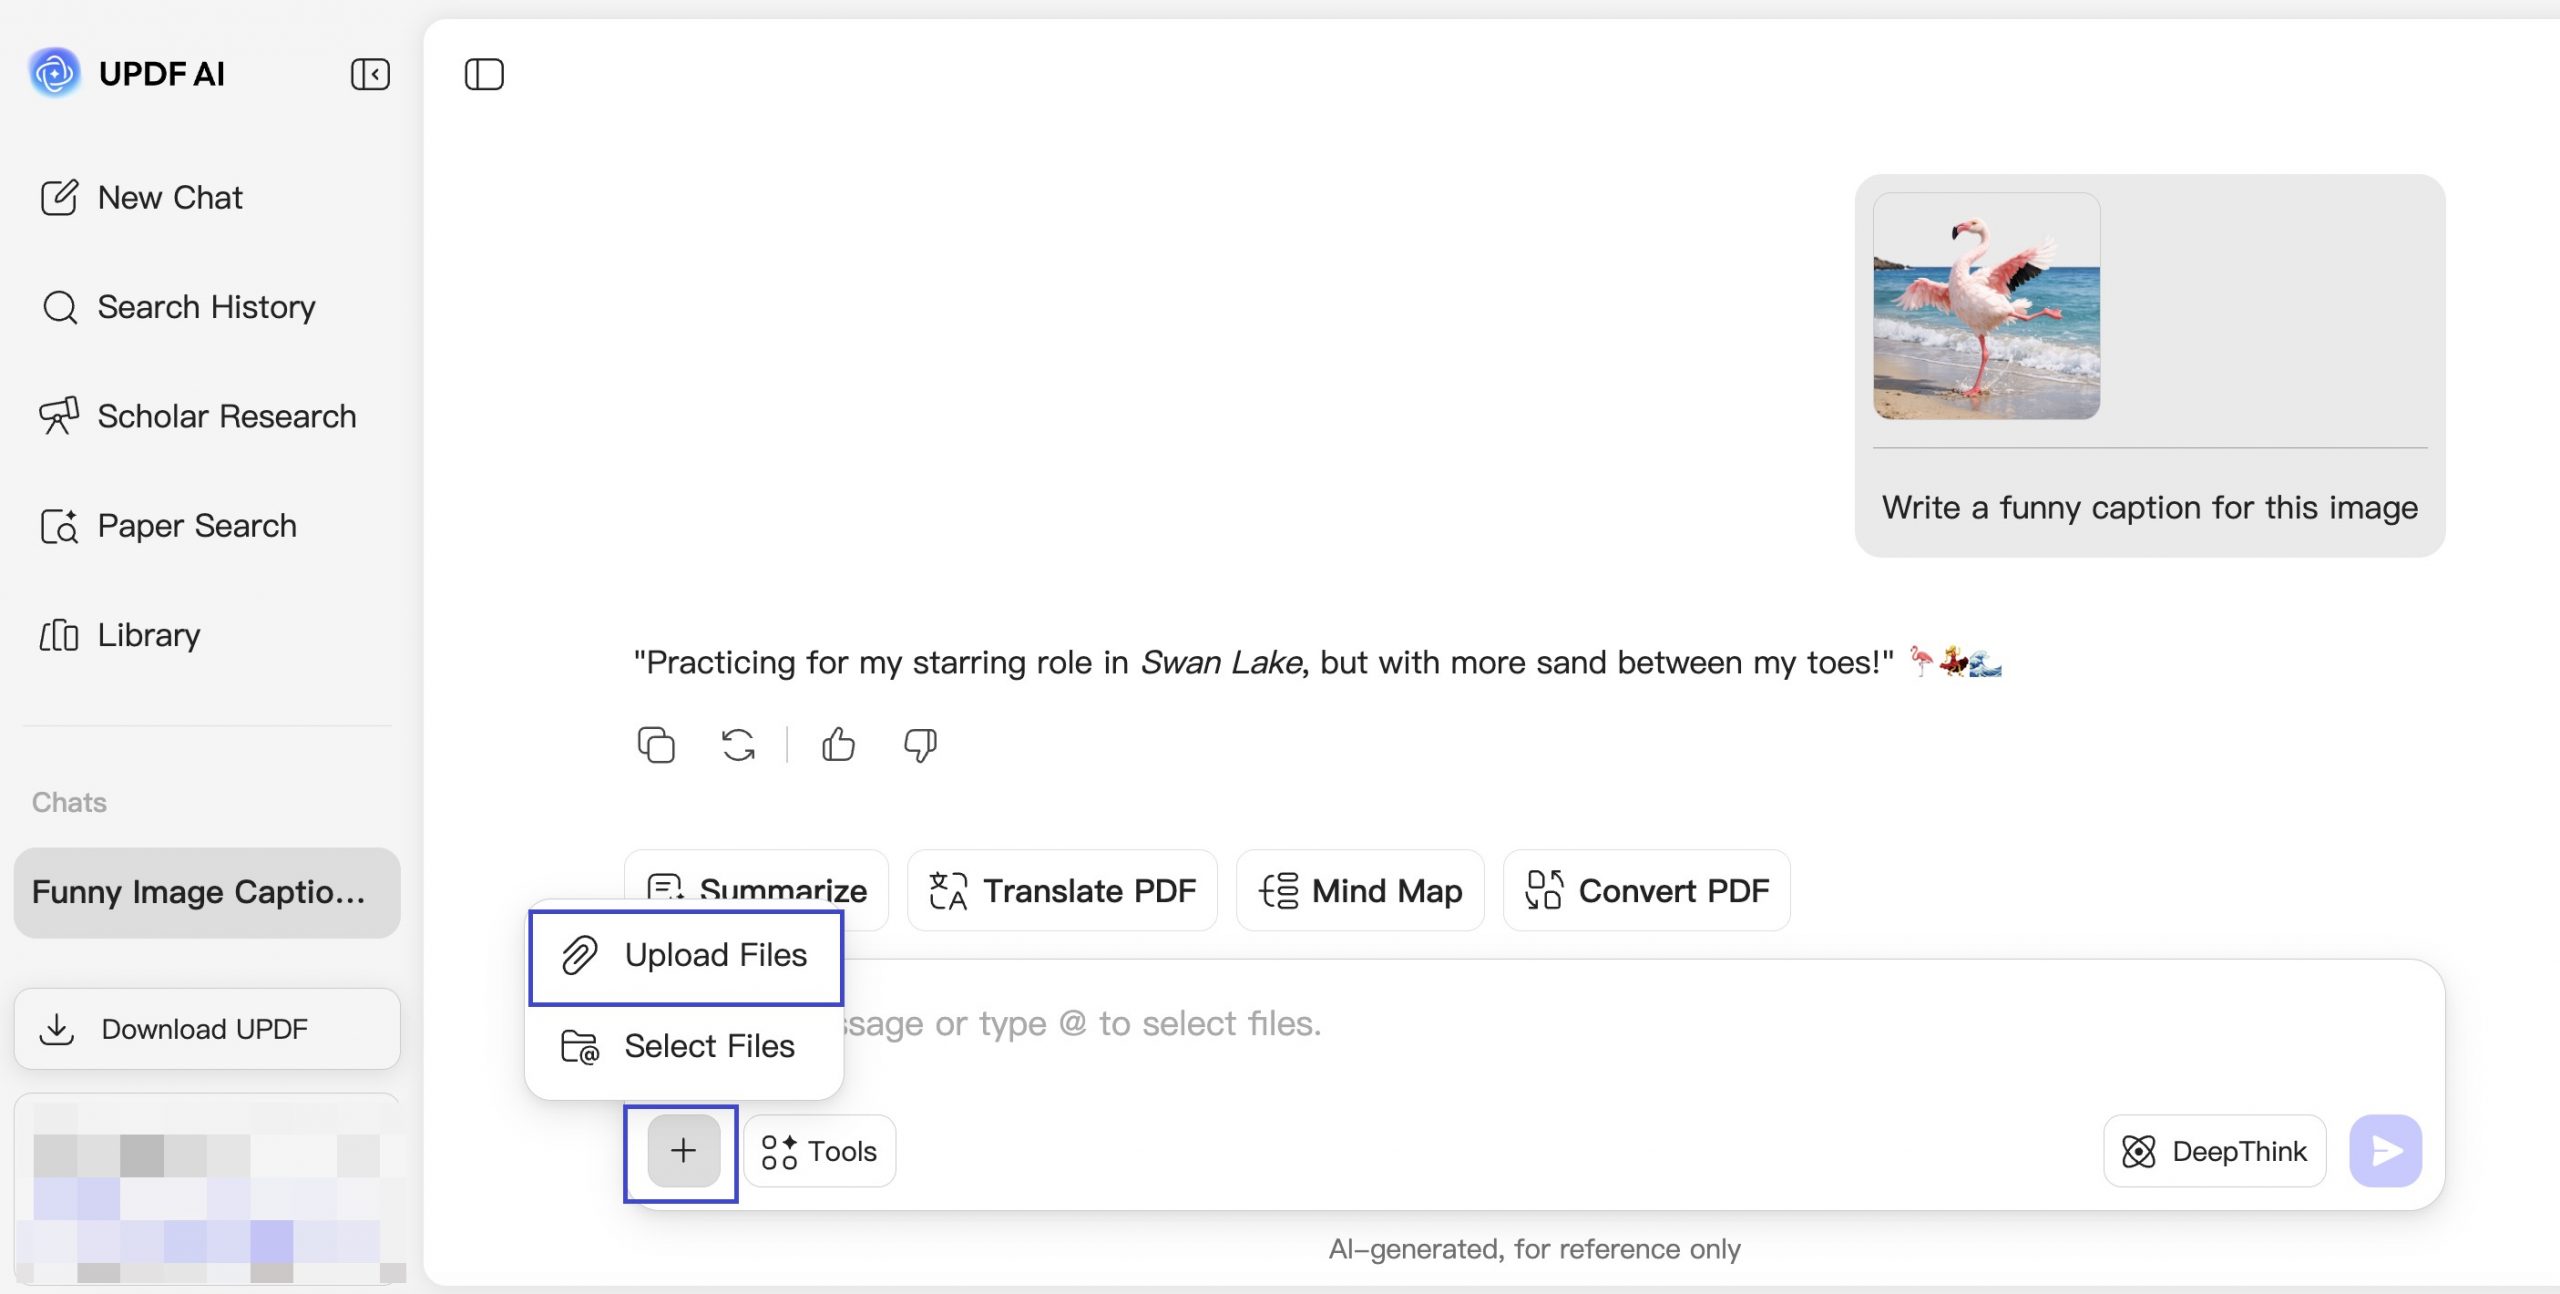Image resolution: width=2560 pixels, height=1294 pixels.
Task: Click the send message arrow button
Action: [2386, 1151]
